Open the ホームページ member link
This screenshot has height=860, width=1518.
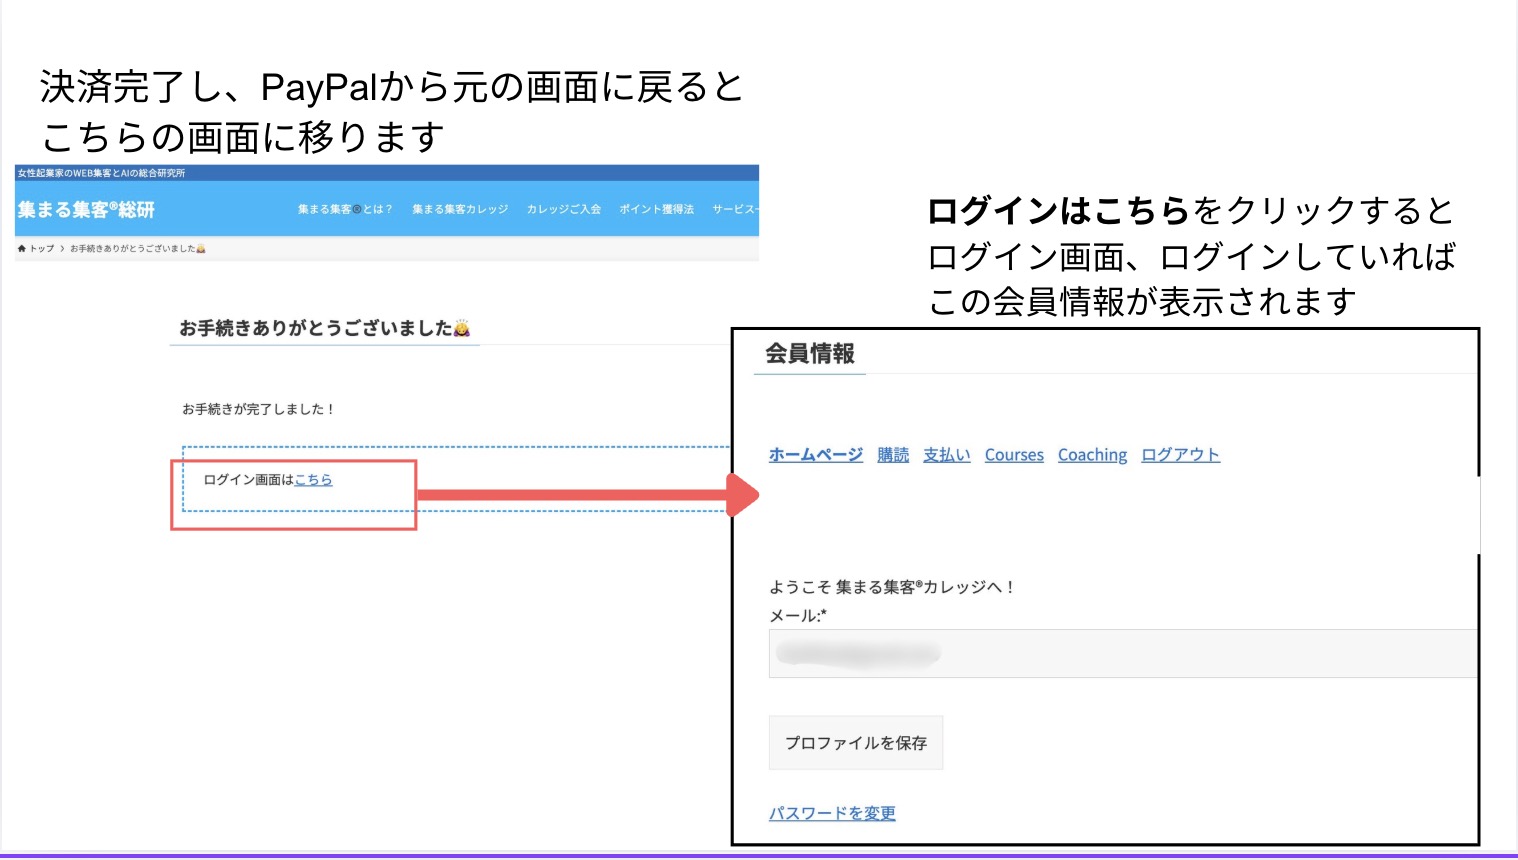815,455
